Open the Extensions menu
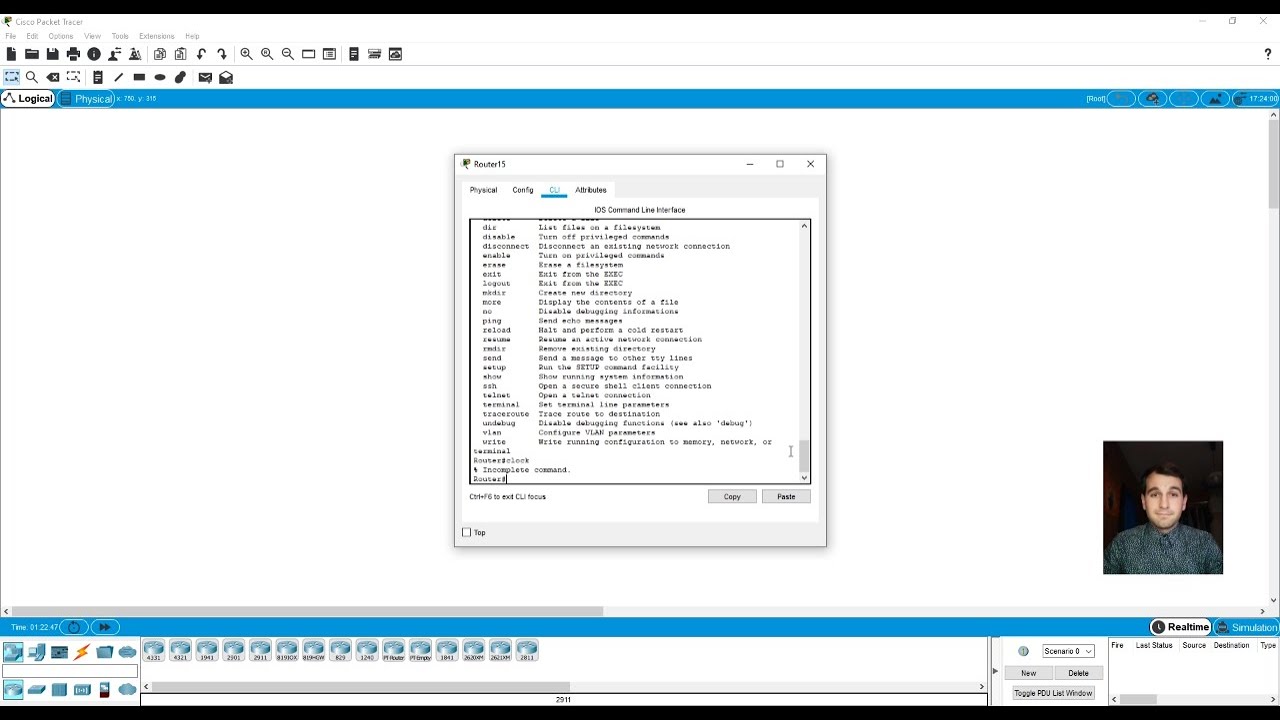Screen dimensions: 1280x720 pos(157,36)
